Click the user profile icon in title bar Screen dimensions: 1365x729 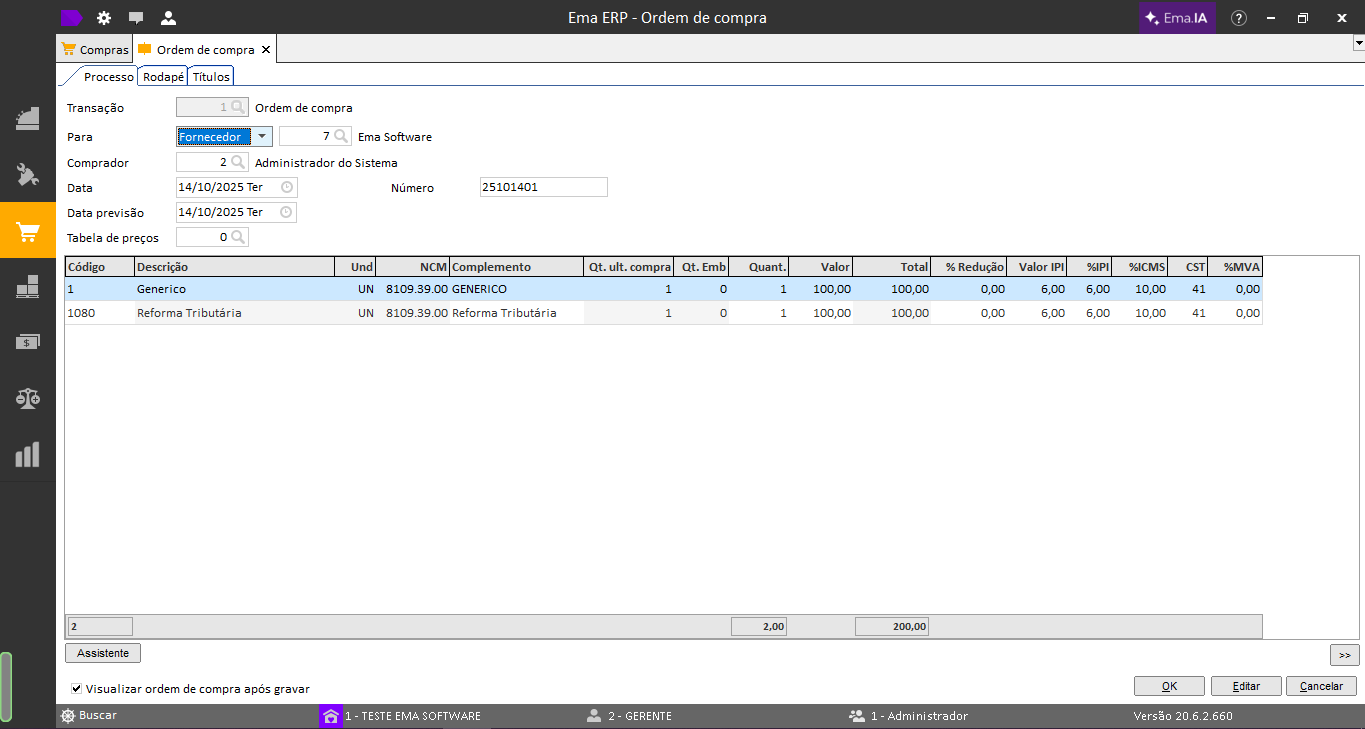tap(168, 18)
